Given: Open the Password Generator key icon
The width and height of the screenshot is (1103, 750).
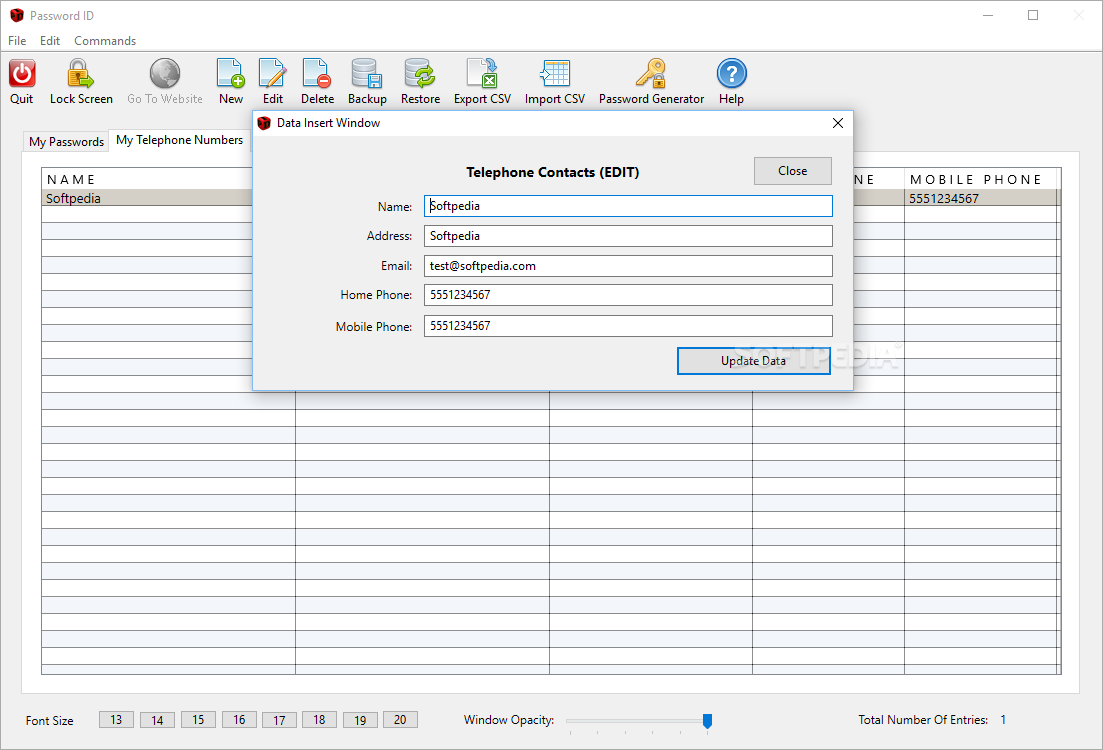Looking at the screenshot, I should click(651, 73).
